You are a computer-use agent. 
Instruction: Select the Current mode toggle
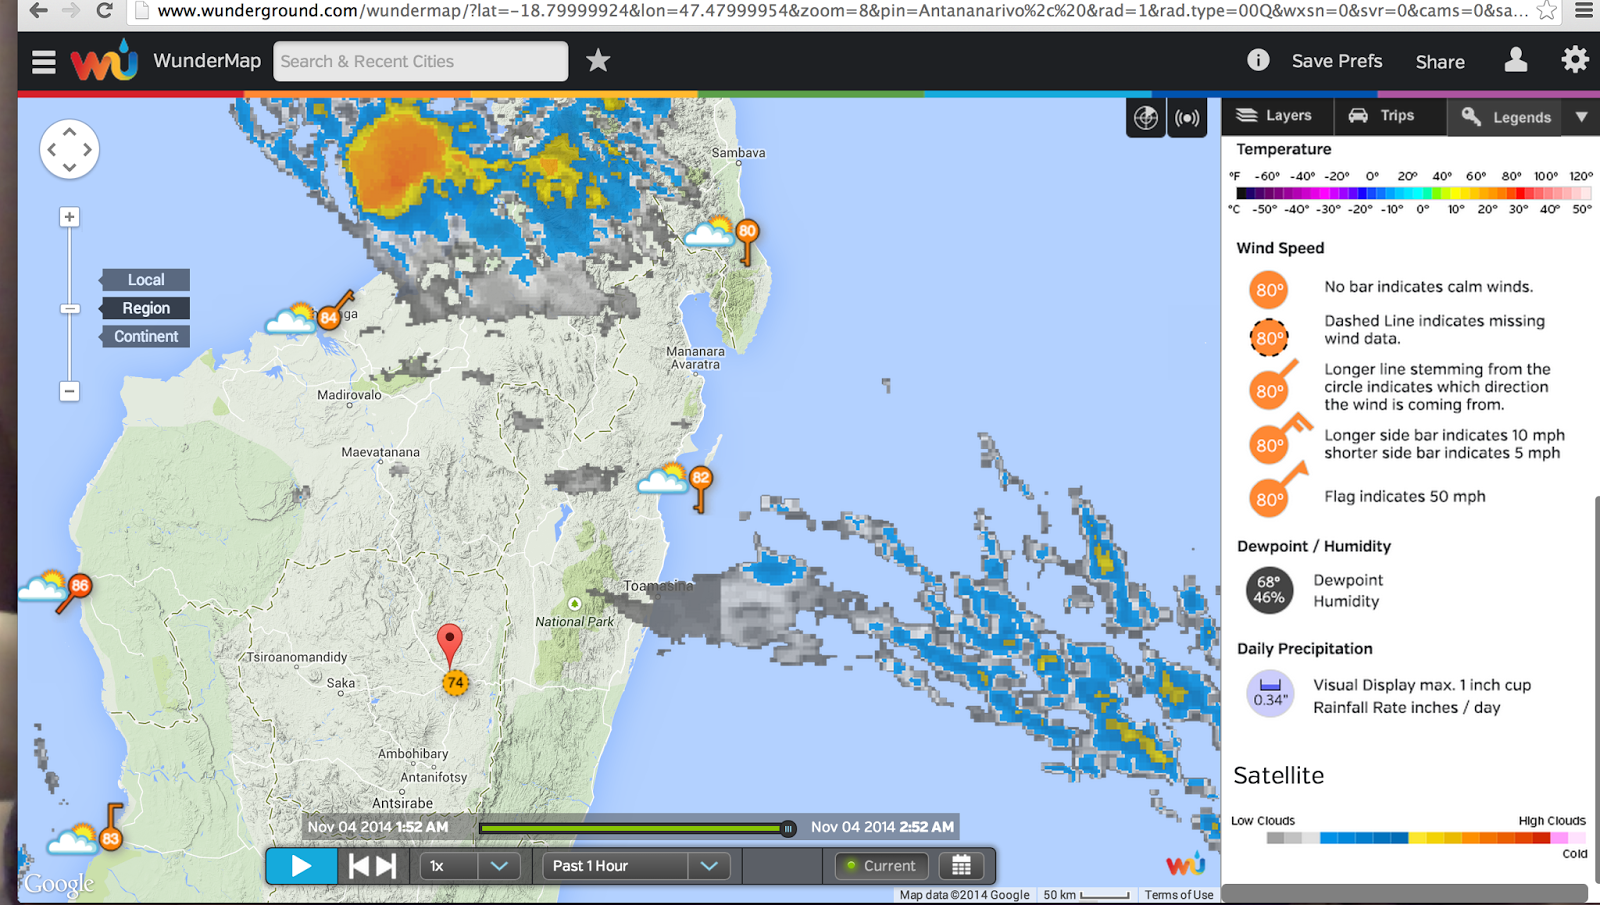point(881,866)
